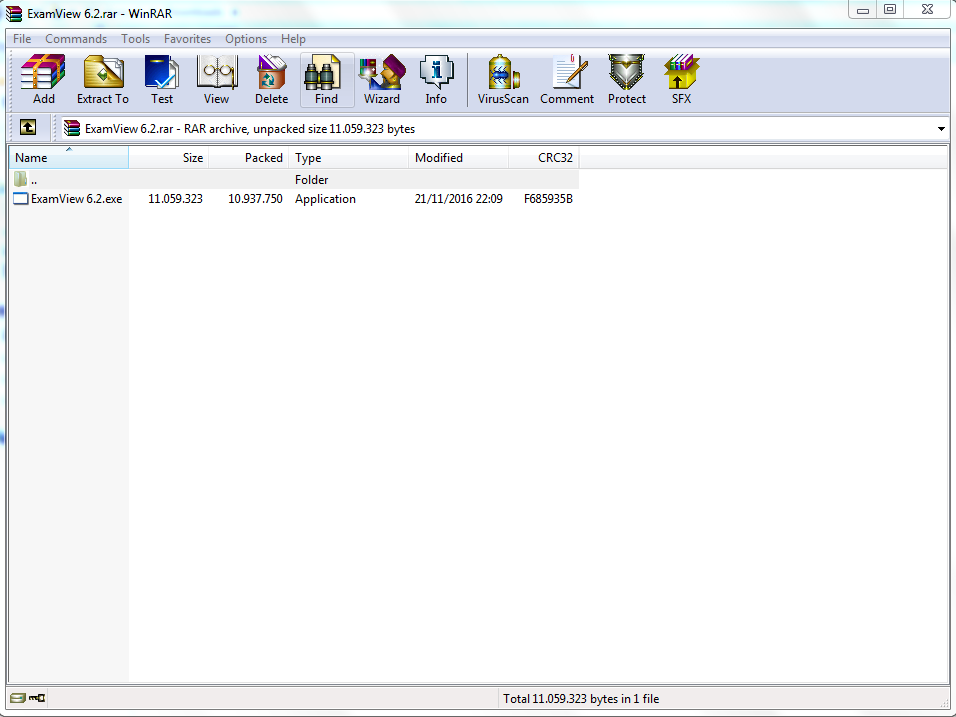Click the Folder type cell

click(312, 179)
